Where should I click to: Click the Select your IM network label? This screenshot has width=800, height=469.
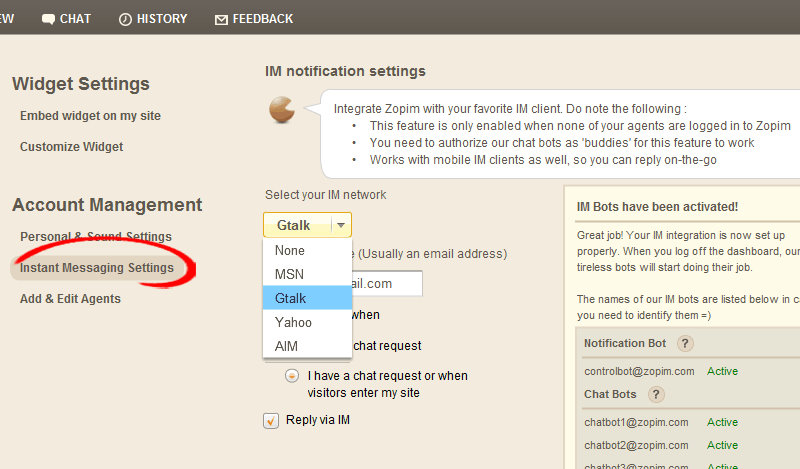[x=326, y=195]
